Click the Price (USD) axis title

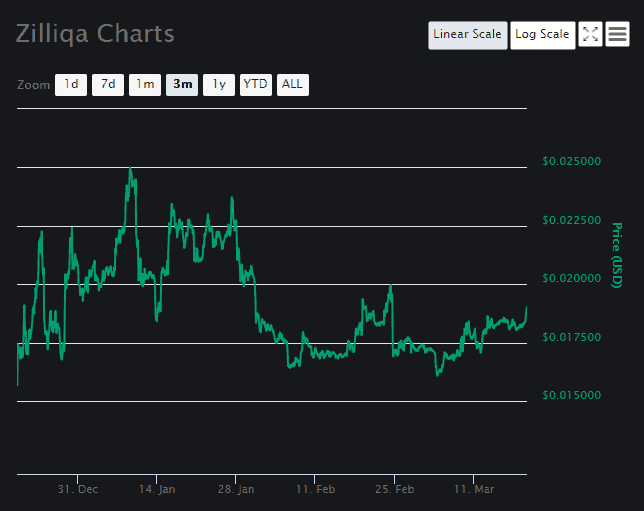coord(617,255)
